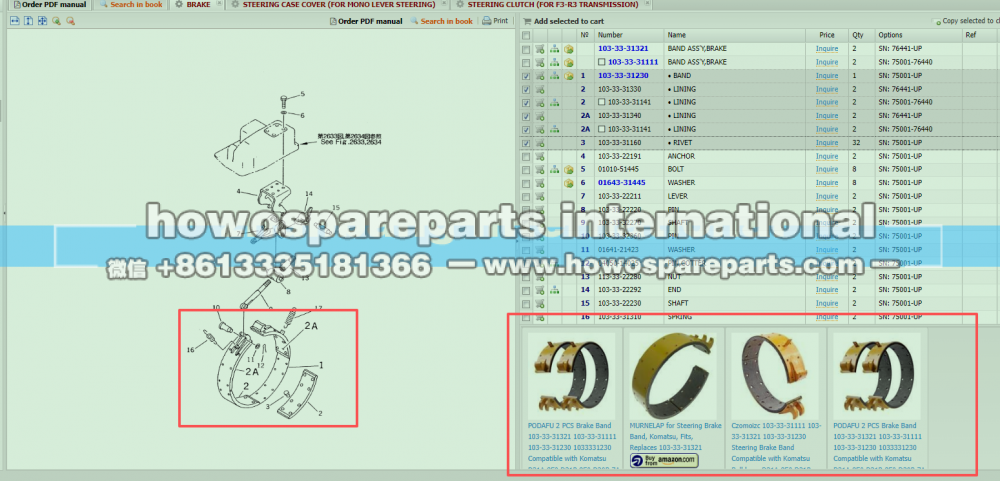Click the package icon for BAND 103-33-31230

569,76
